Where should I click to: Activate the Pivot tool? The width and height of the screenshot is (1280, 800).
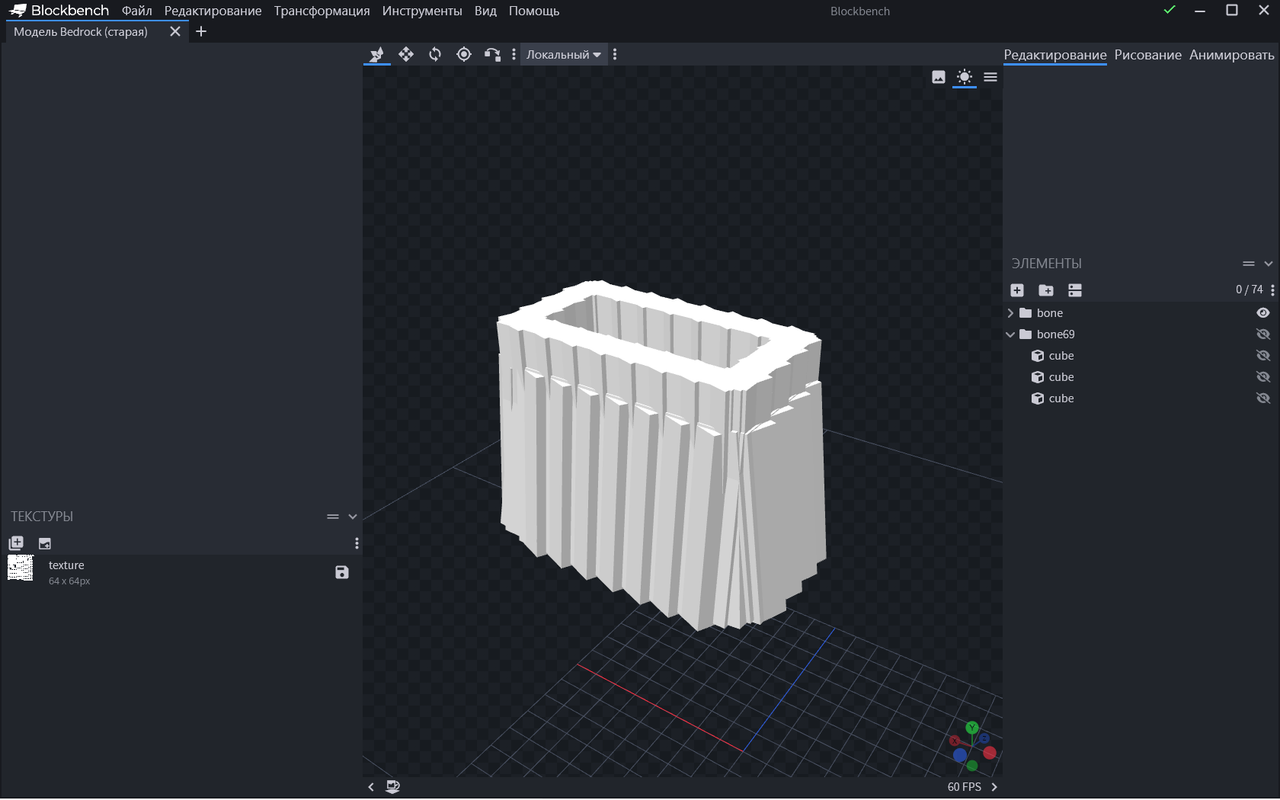pyautogui.click(x=464, y=54)
